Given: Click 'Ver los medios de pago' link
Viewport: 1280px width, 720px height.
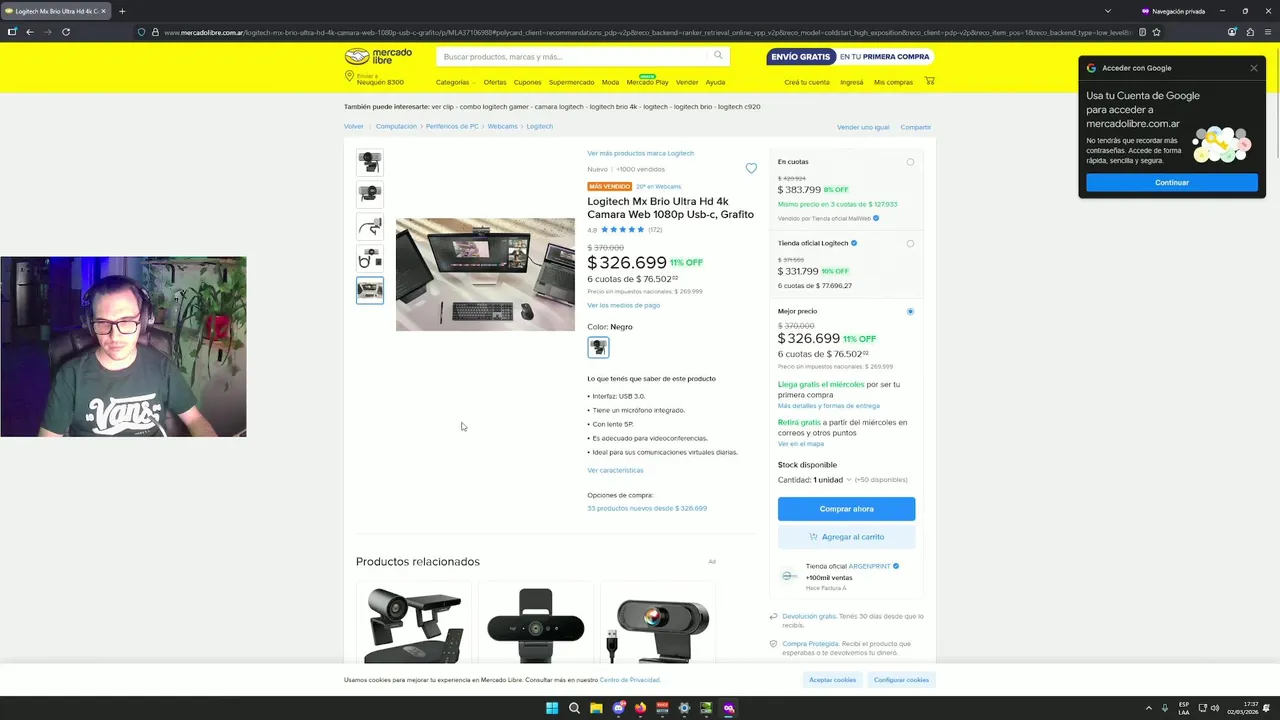Looking at the screenshot, I should pos(623,305).
